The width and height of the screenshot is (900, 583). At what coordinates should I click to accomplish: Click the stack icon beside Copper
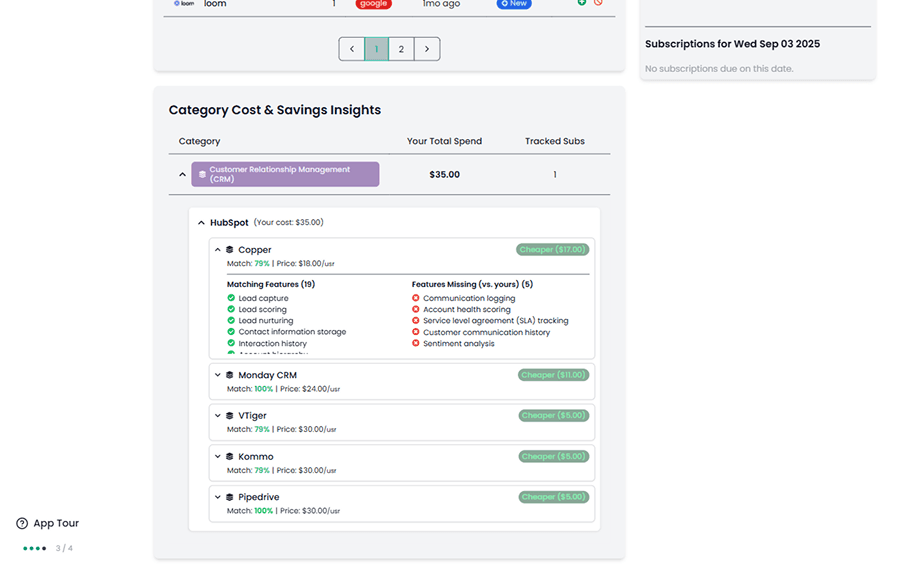coord(230,250)
